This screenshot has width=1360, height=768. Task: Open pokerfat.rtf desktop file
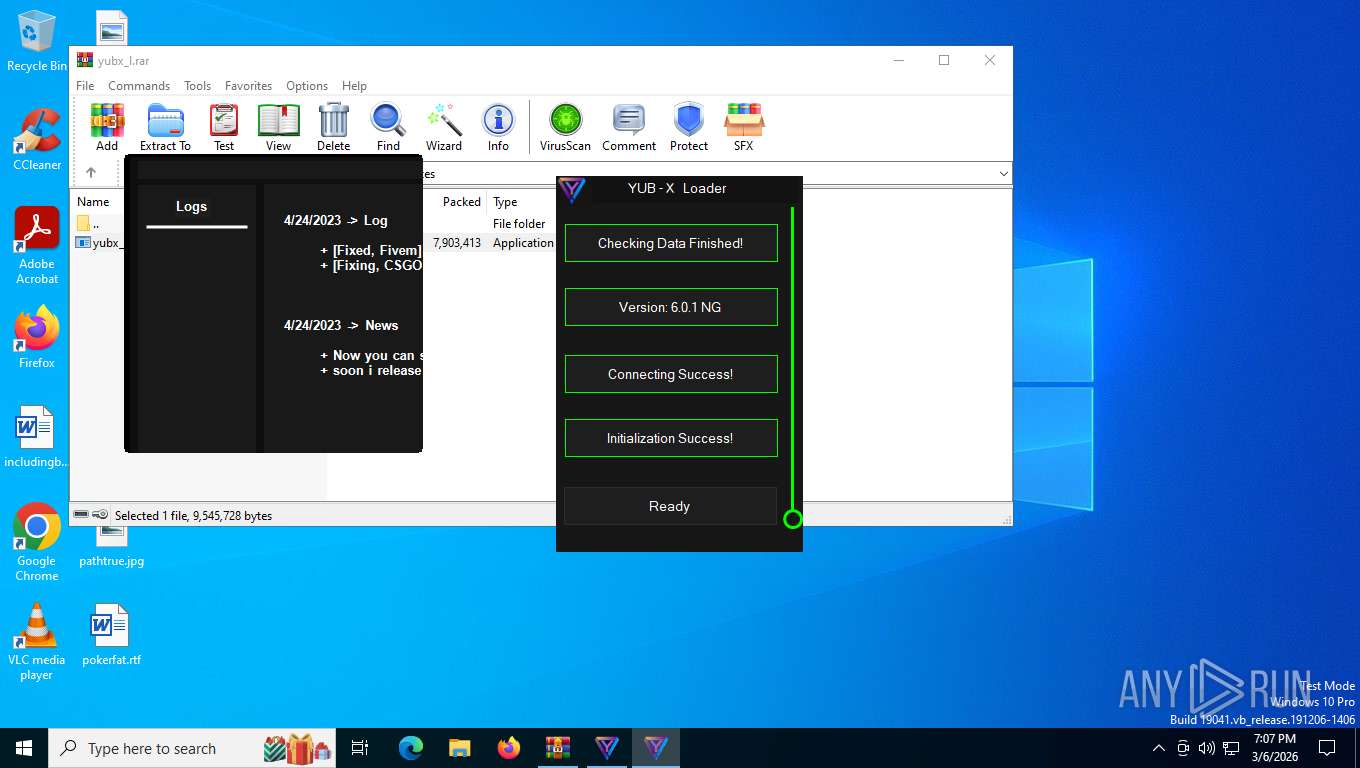click(111, 635)
